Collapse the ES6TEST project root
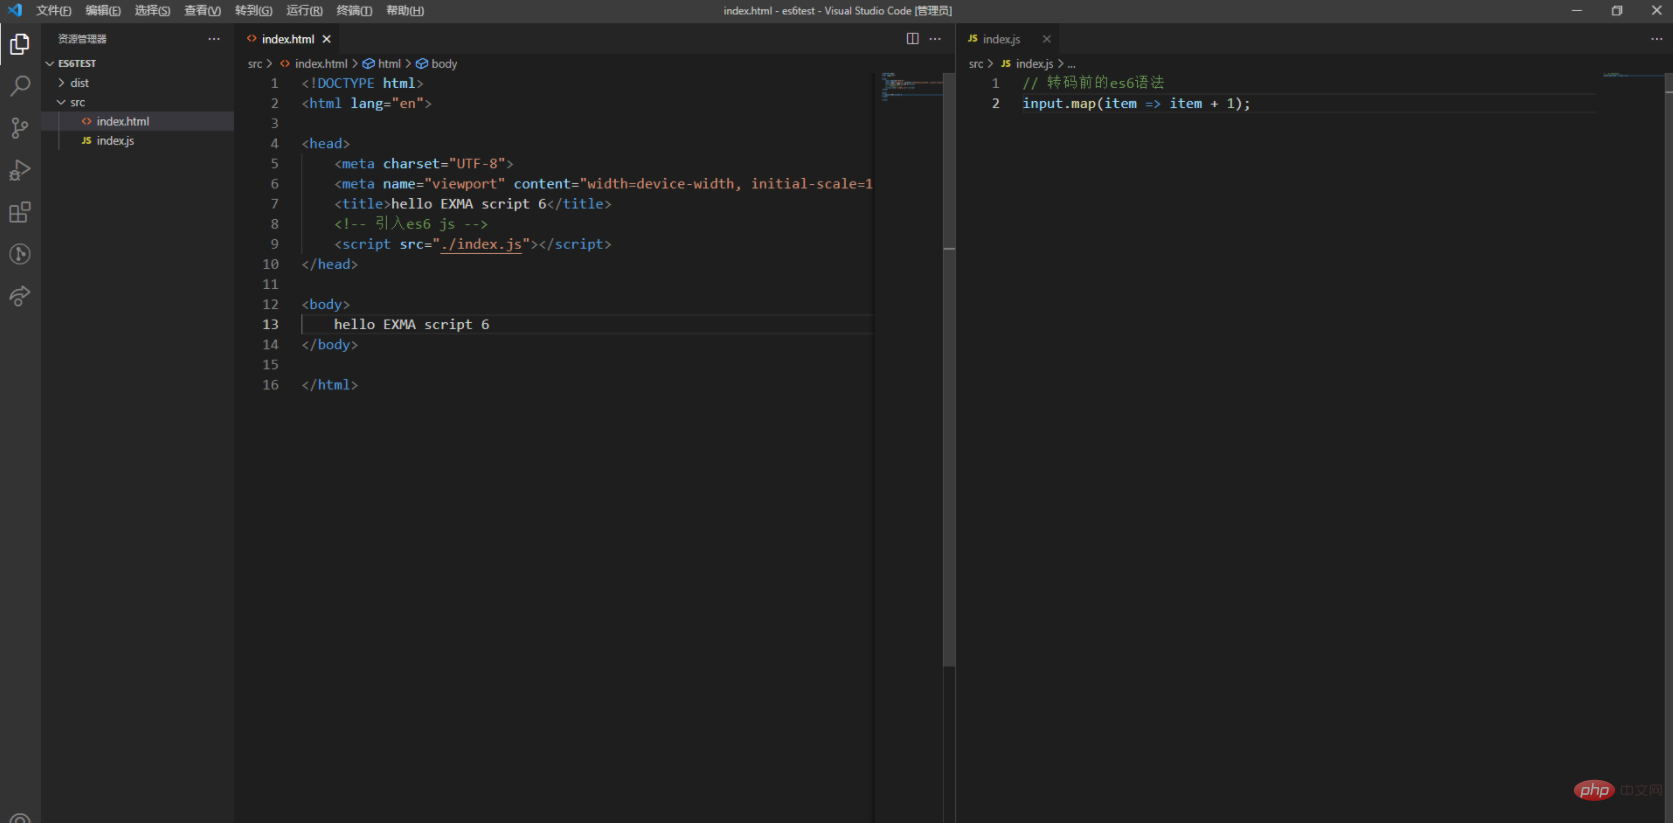Viewport: 1673px width, 823px height. coord(76,63)
